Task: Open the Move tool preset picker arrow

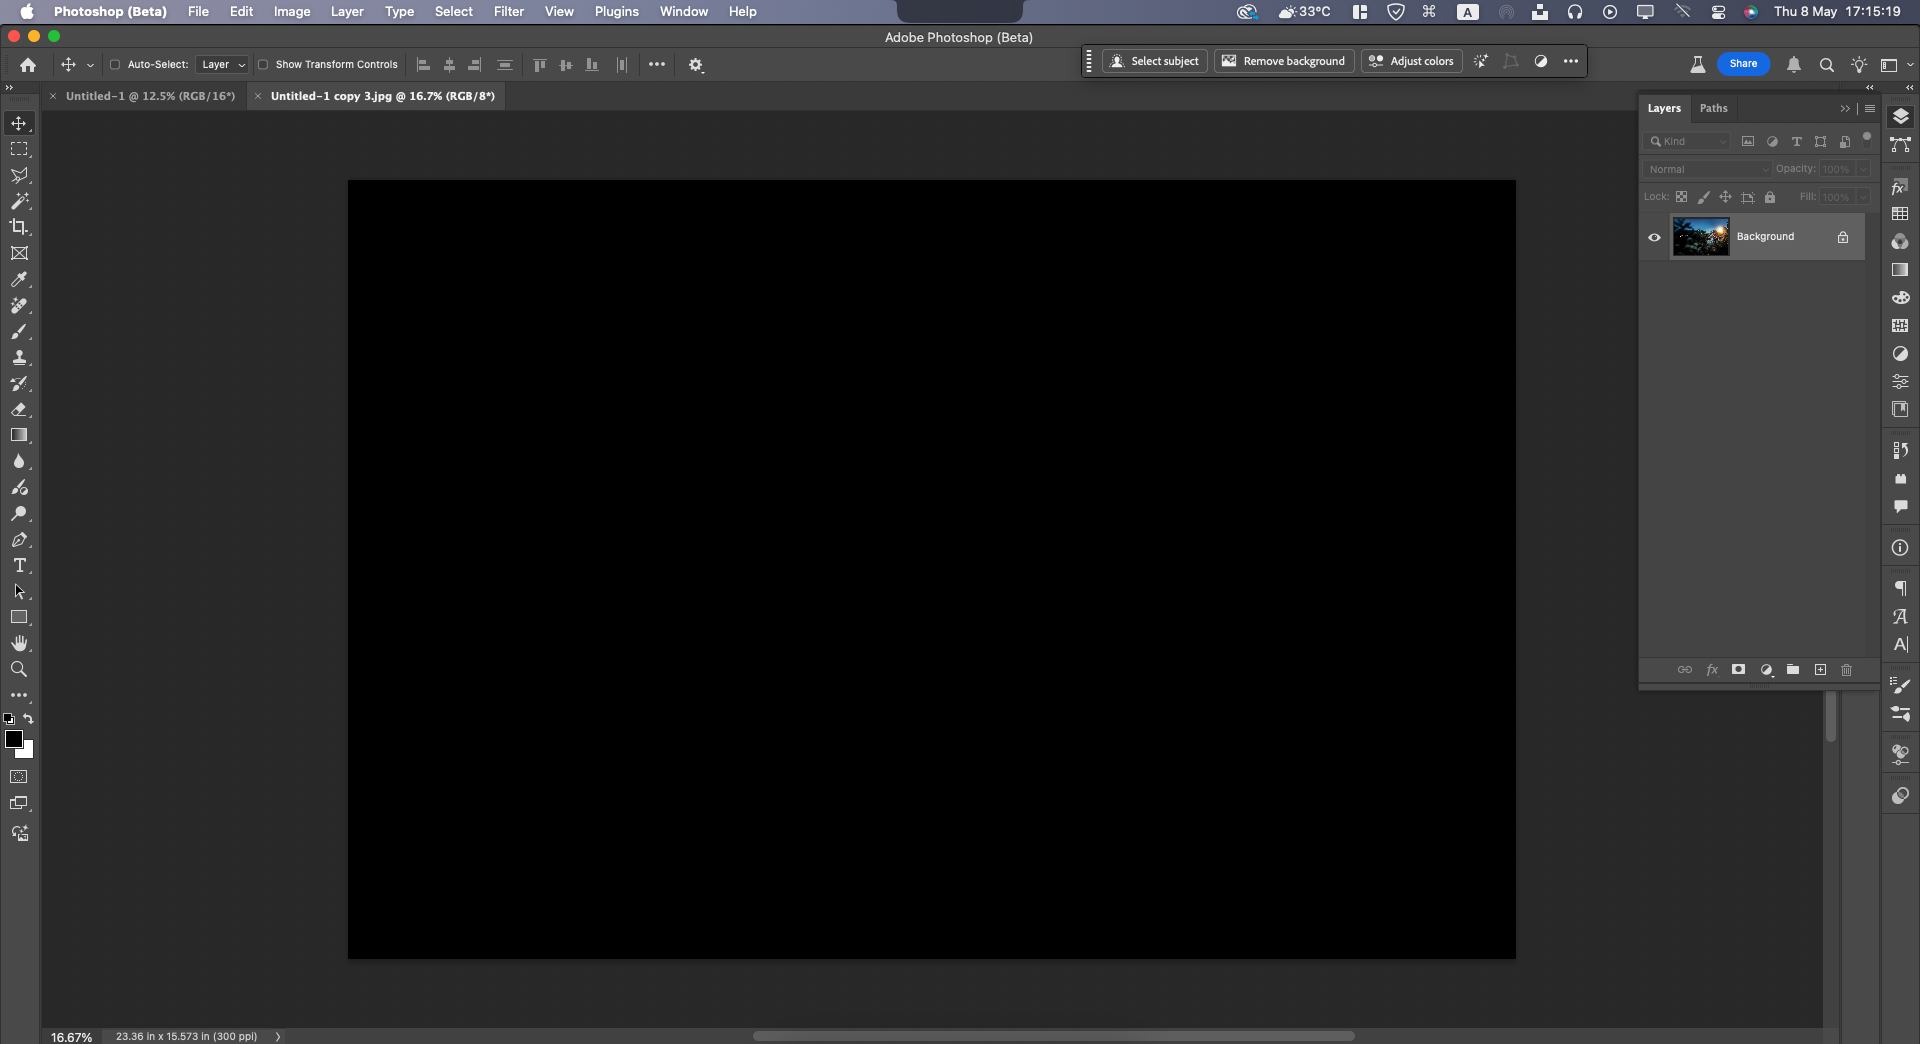Action: pyautogui.click(x=90, y=65)
